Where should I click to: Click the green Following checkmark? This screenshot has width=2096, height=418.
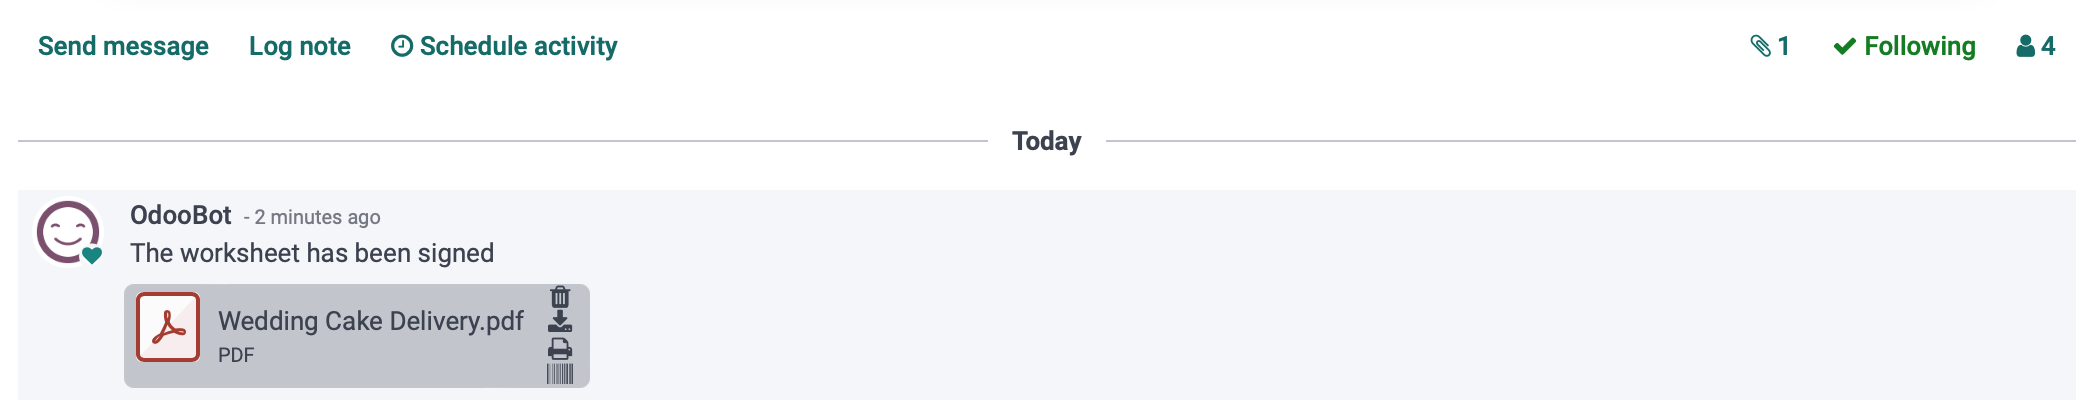coord(1845,46)
